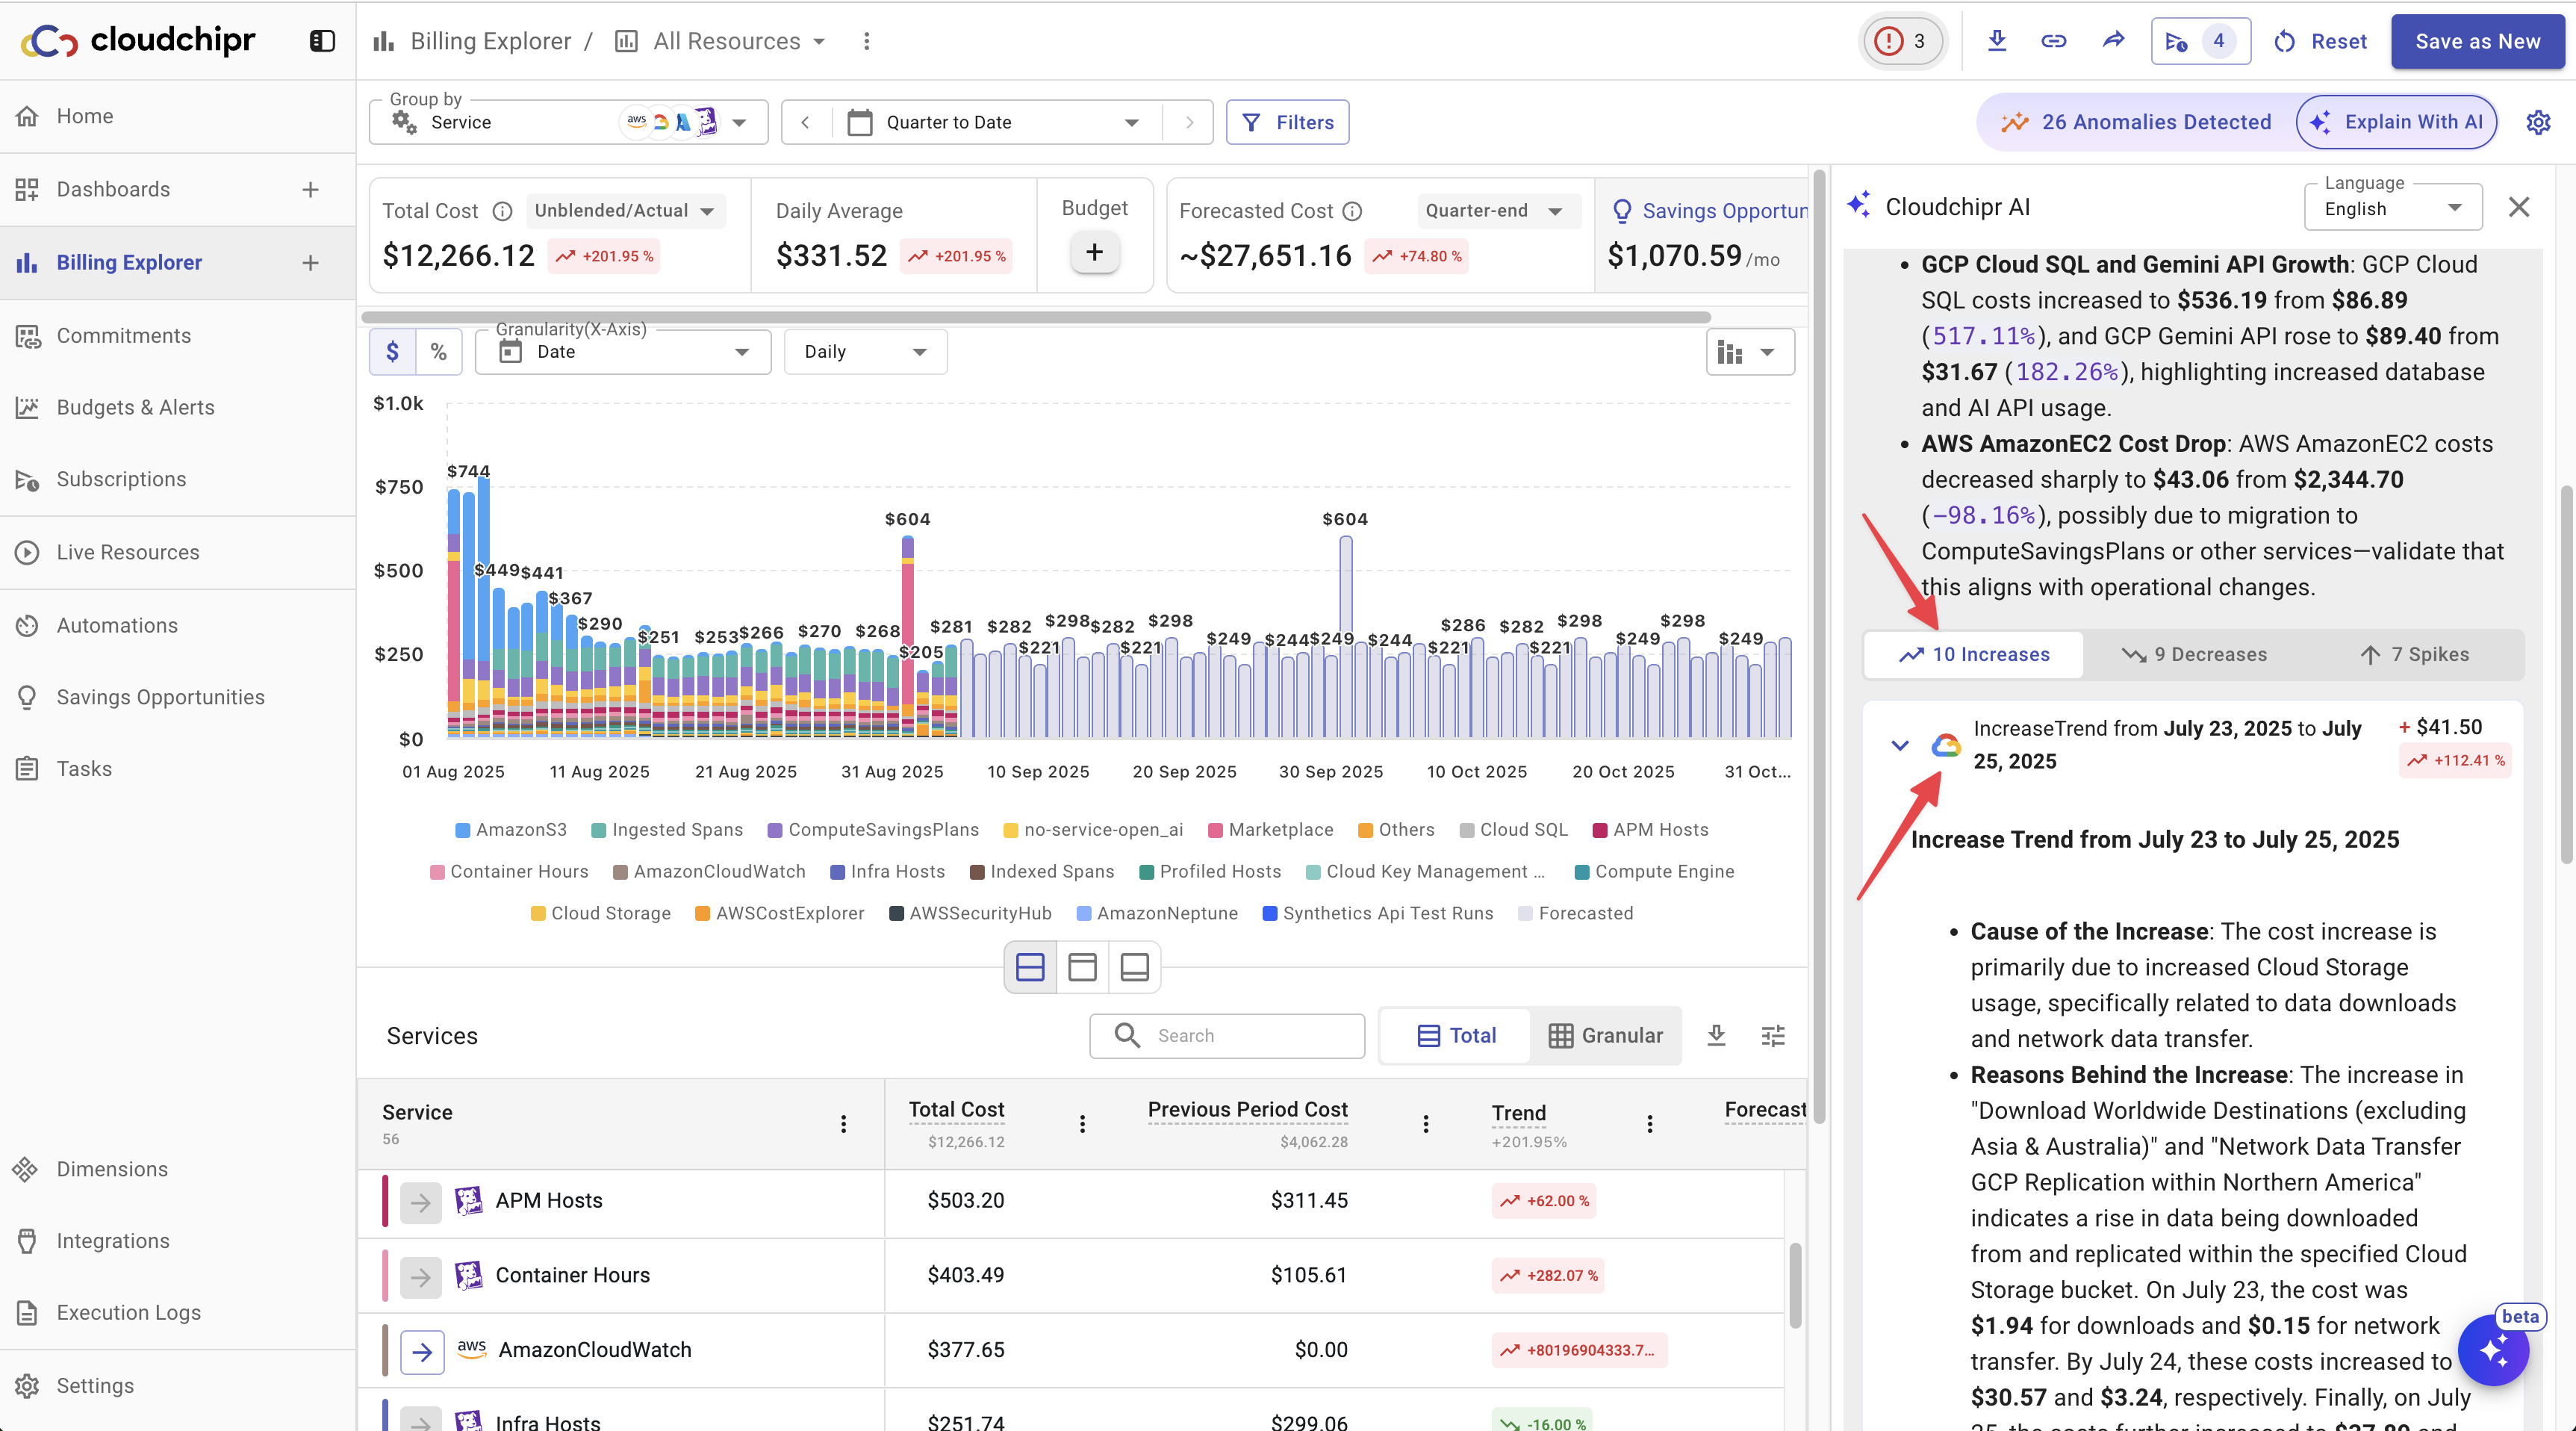2576x1431 pixels.
Task: Open Total Cost column three-dot menu
Action: tap(1081, 1124)
